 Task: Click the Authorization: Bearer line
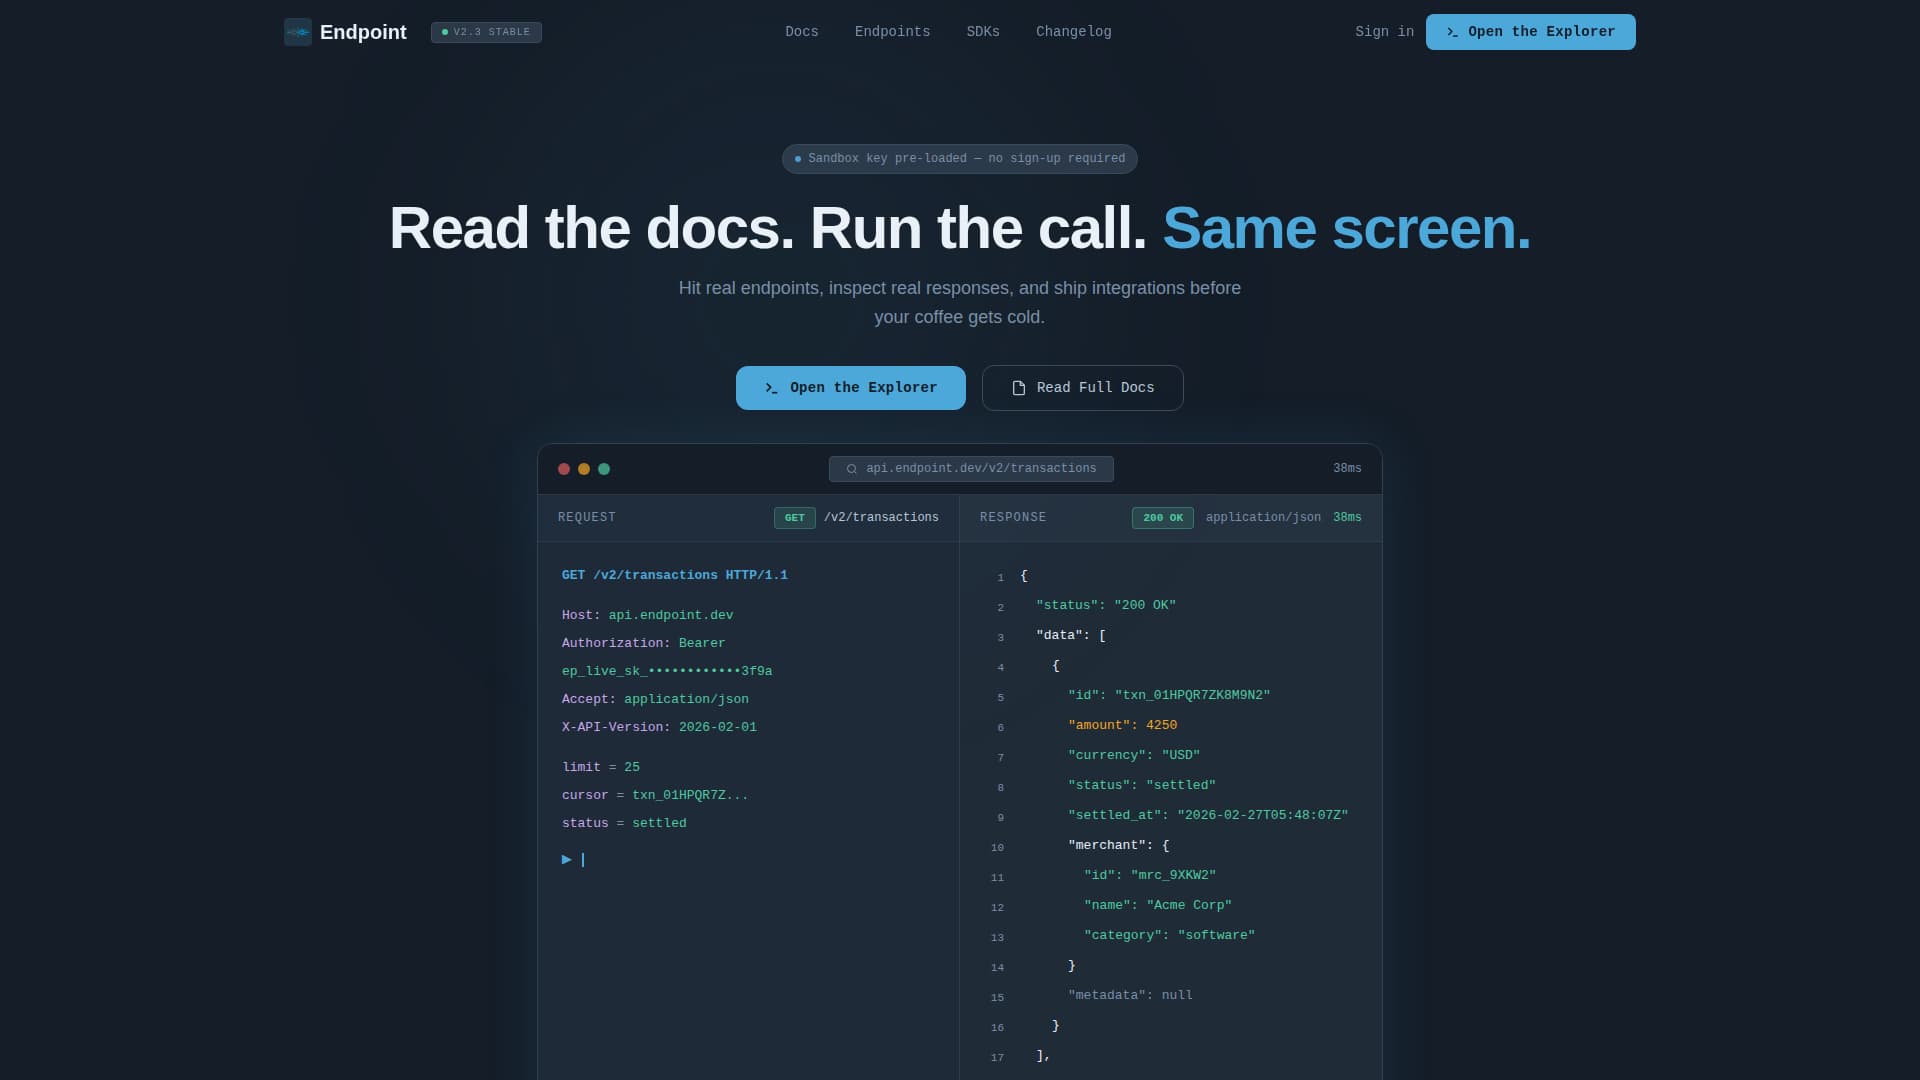644,644
